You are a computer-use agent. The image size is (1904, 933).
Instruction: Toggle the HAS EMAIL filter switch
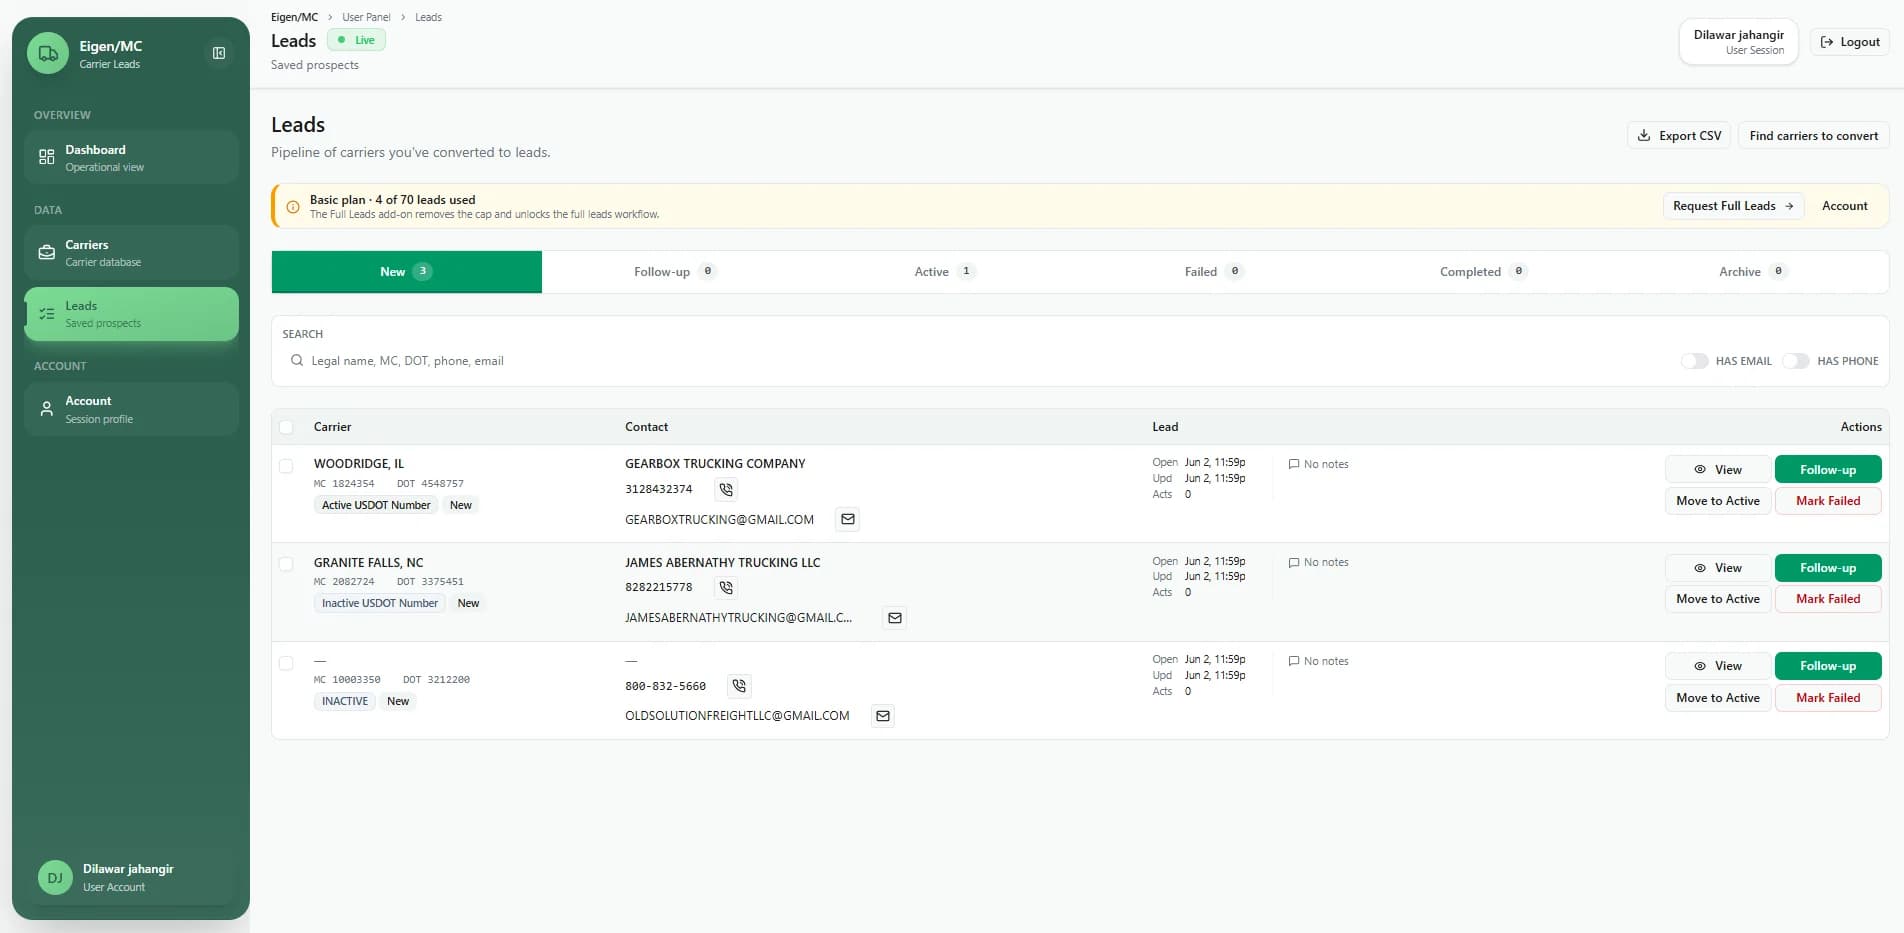(1694, 361)
